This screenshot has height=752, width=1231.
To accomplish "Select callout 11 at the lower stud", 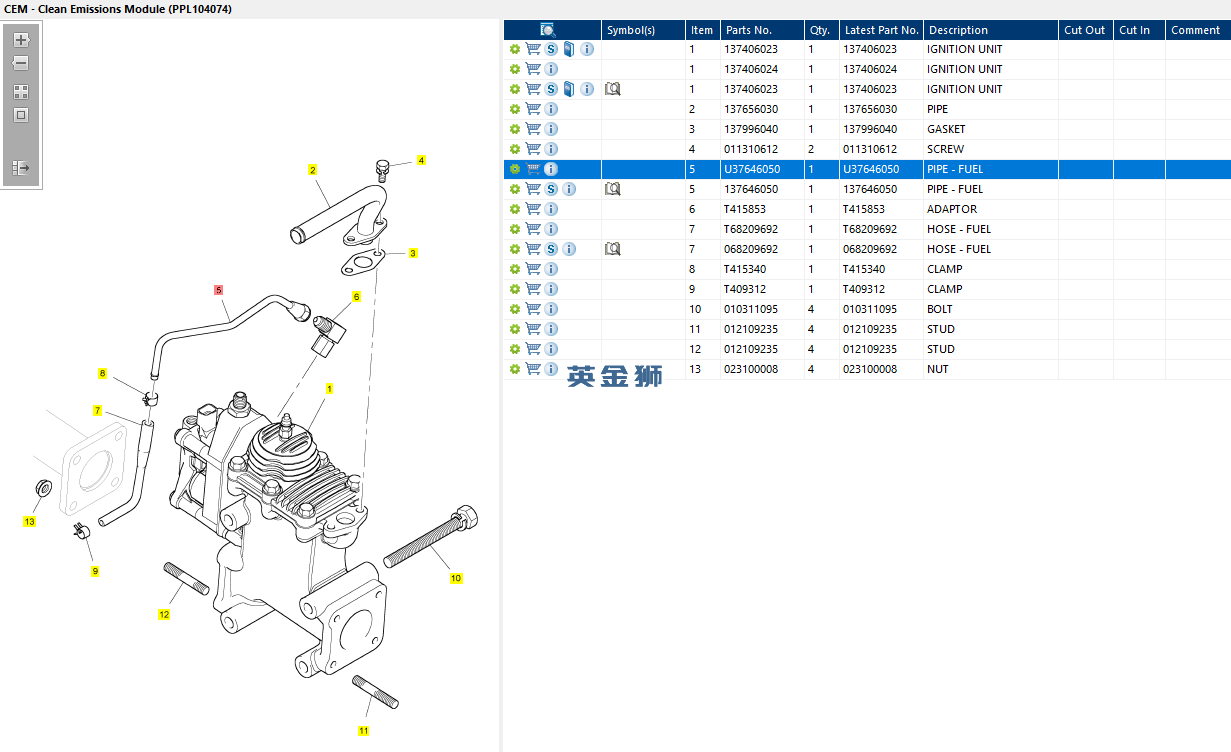I will point(363,730).
